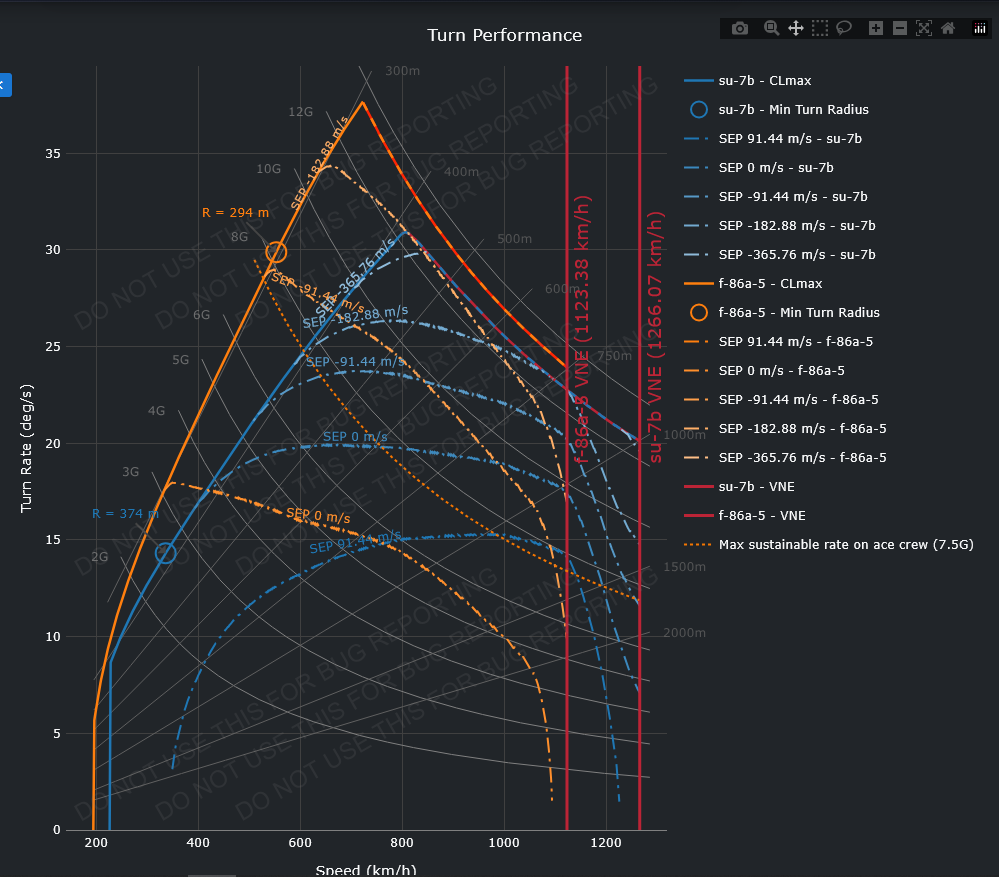Click the Zoom Out minus icon

[900, 29]
